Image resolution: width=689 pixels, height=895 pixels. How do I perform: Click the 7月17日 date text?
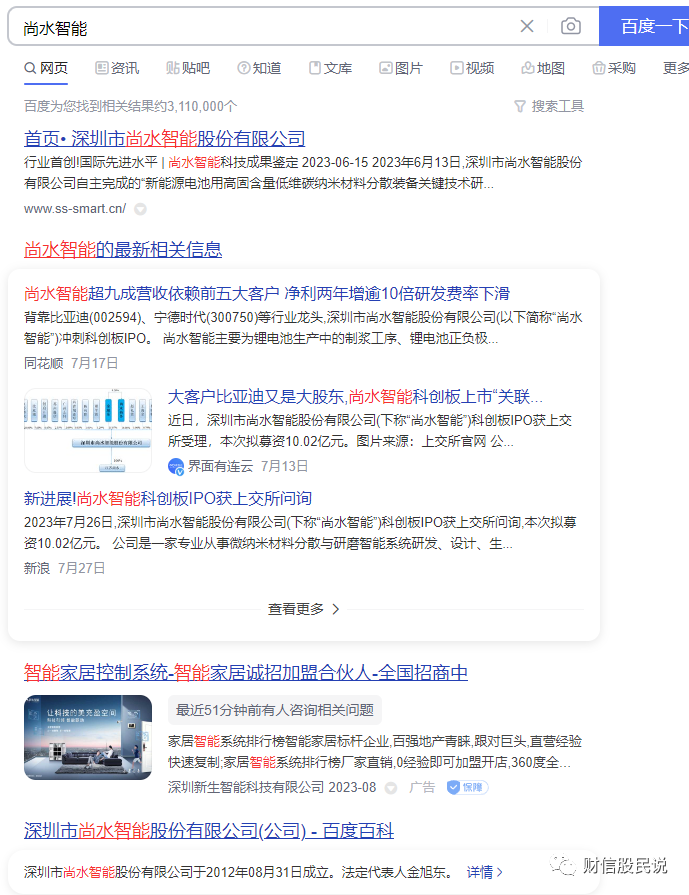pyautogui.click(x=95, y=364)
